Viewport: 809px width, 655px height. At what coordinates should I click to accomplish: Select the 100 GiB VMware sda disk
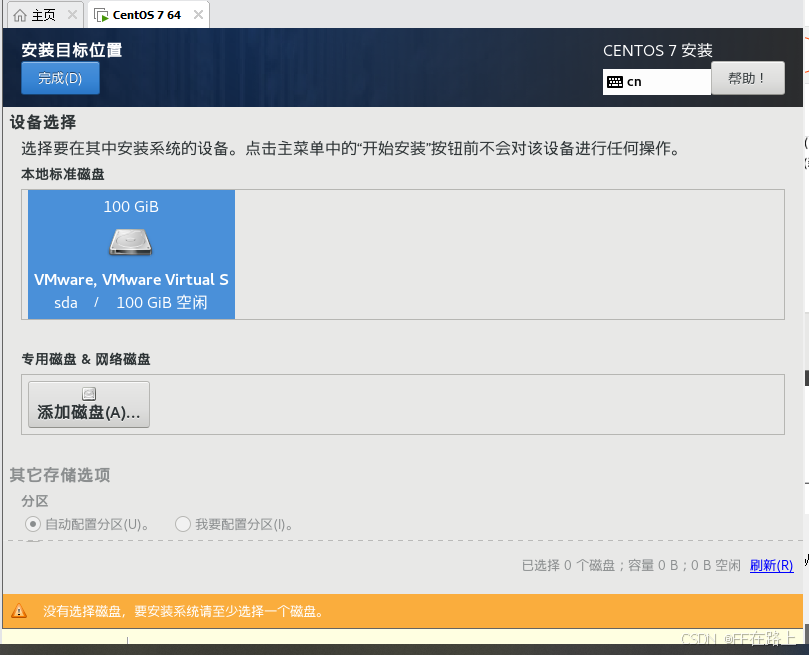click(x=131, y=254)
